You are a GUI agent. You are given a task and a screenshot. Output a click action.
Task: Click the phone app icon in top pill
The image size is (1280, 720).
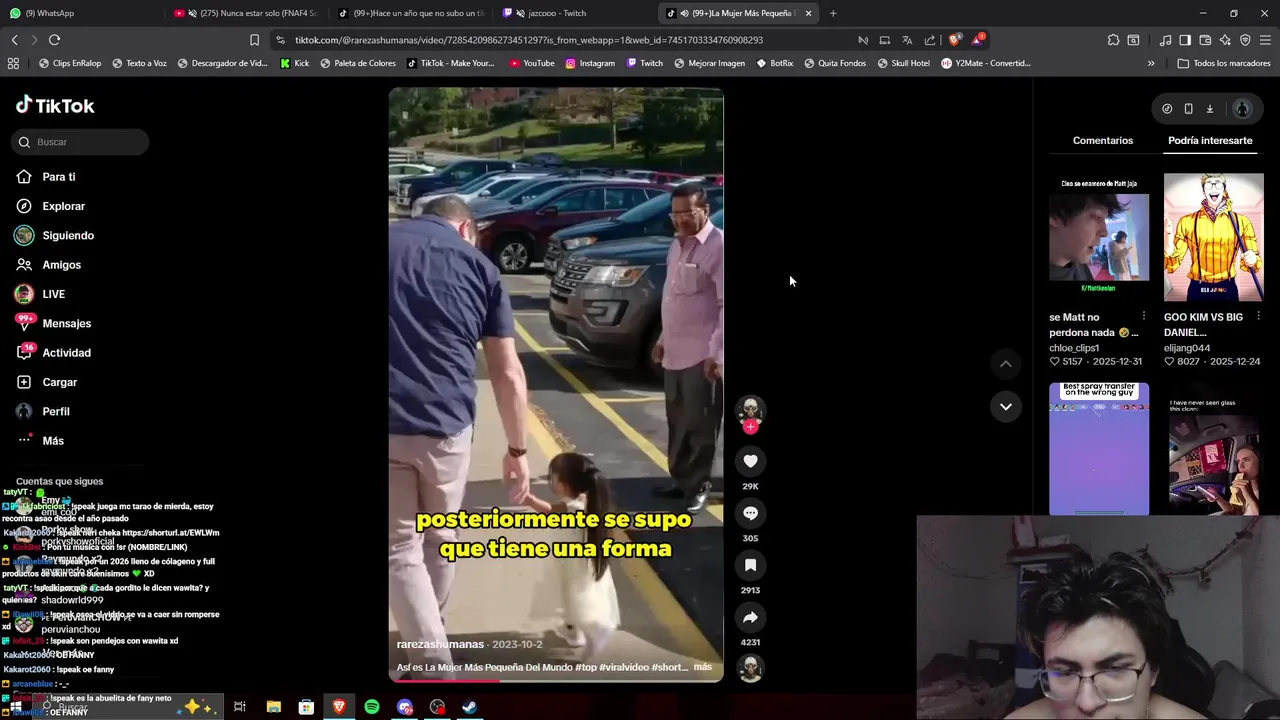pyautogui.click(x=1188, y=109)
